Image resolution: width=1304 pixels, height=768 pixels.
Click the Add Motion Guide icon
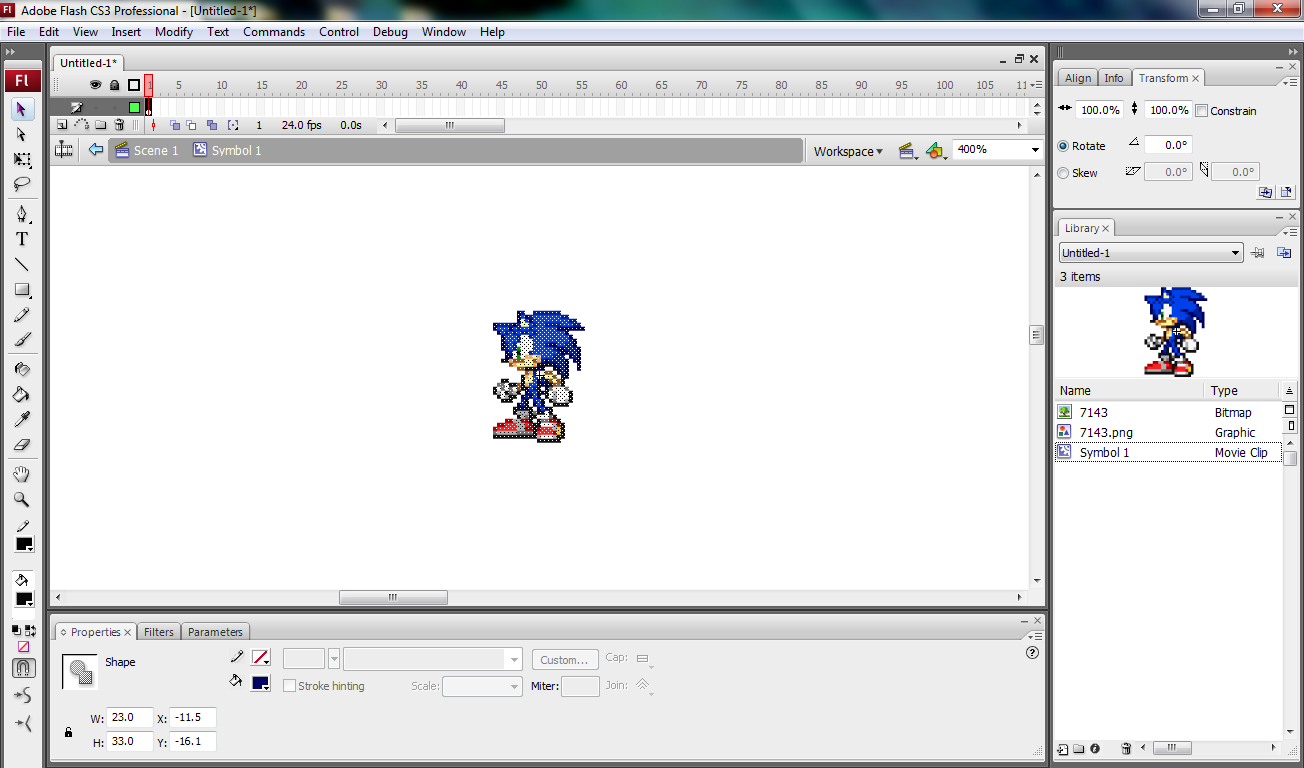tap(81, 125)
